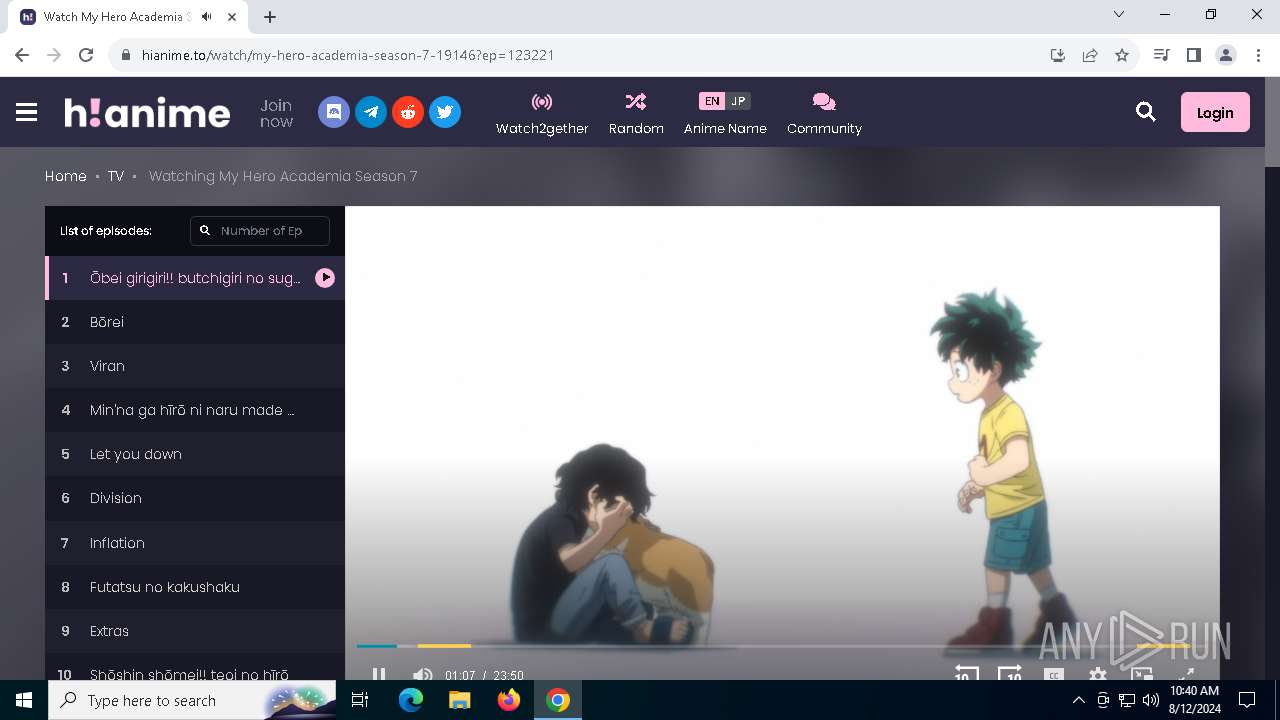The width and height of the screenshot is (1280, 720).
Task: Open the site search magnifier
Action: [x=1146, y=112]
